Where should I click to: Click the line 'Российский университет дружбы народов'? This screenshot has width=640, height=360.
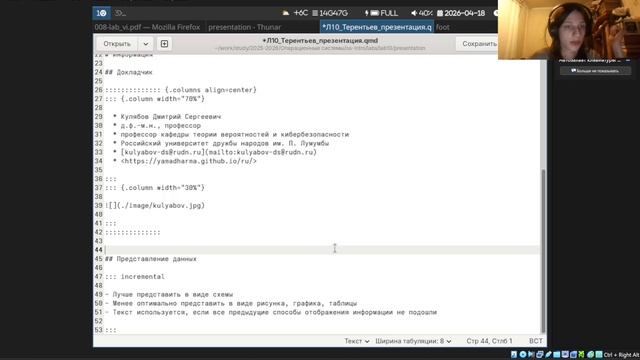pos(221,143)
